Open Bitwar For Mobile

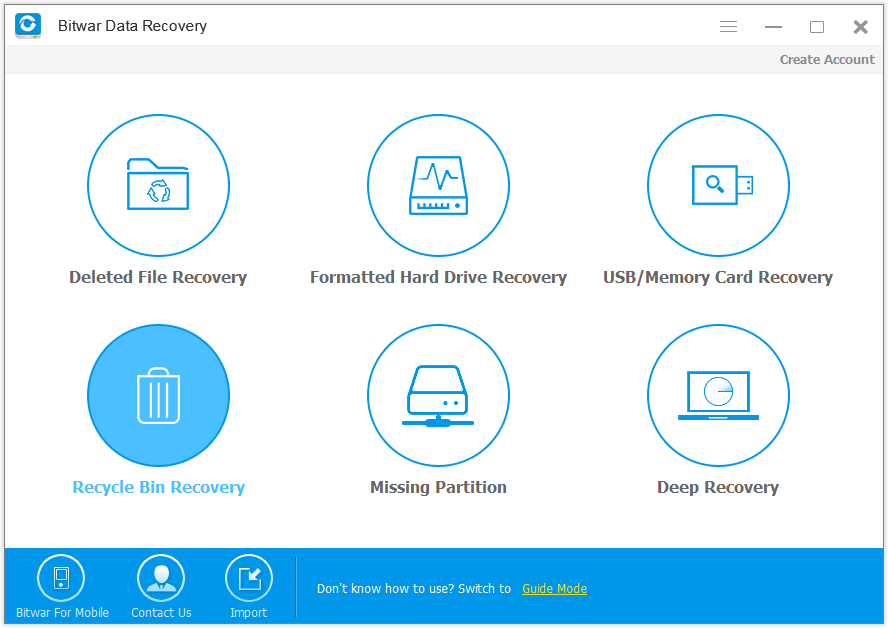(x=61, y=578)
